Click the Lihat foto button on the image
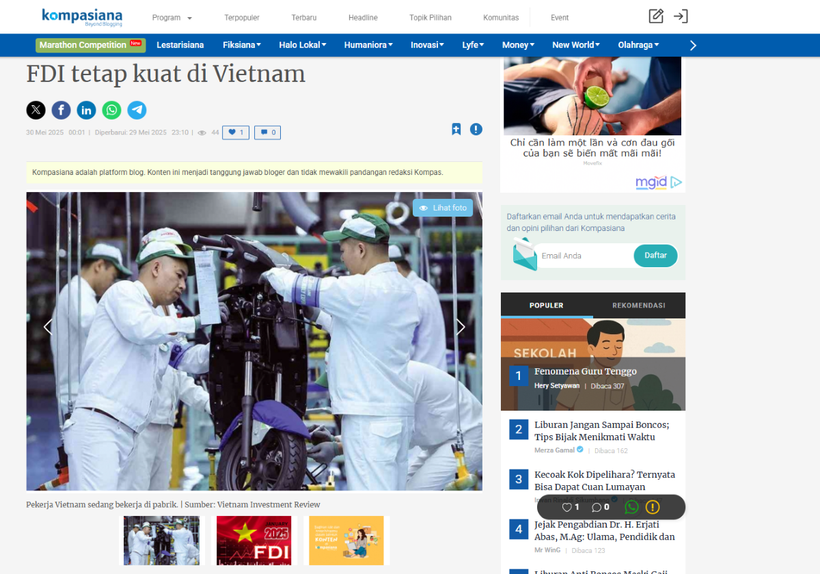The image size is (820, 574). [443, 208]
